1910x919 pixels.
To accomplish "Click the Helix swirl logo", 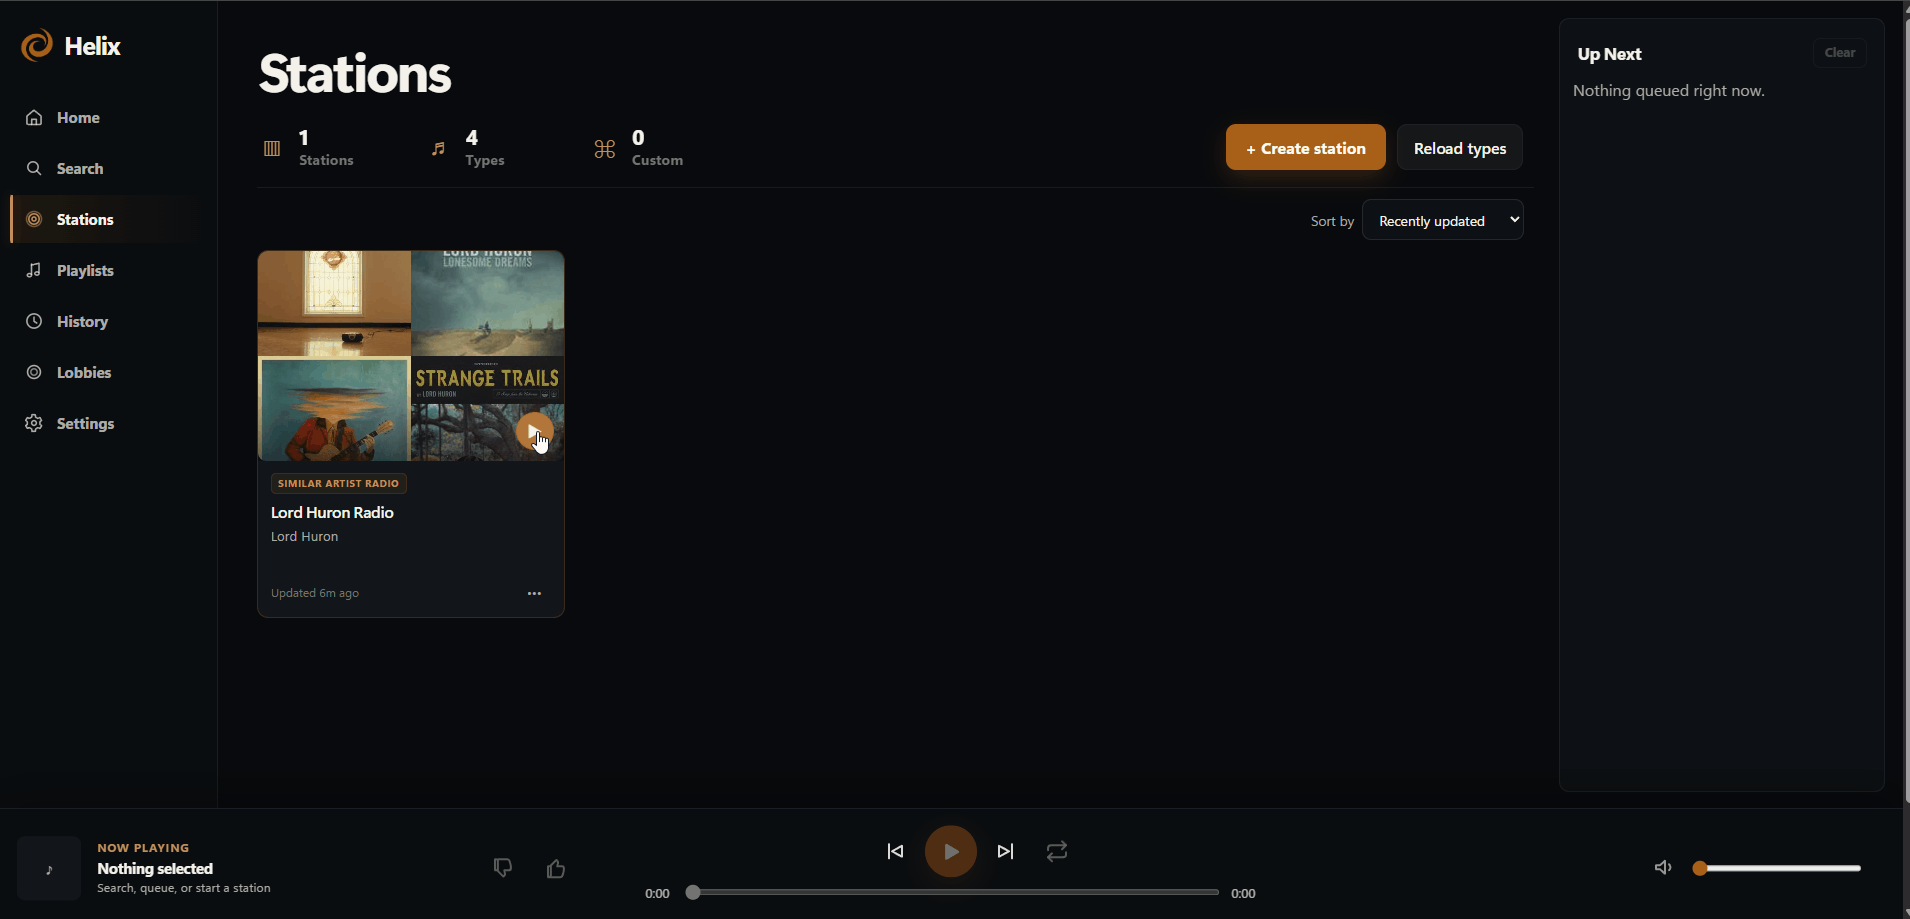I will [x=37, y=45].
